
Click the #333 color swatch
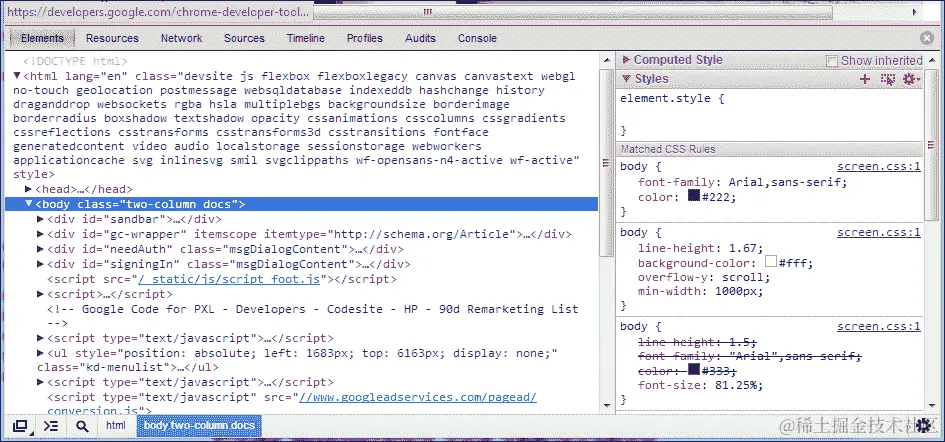pyautogui.click(x=694, y=369)
